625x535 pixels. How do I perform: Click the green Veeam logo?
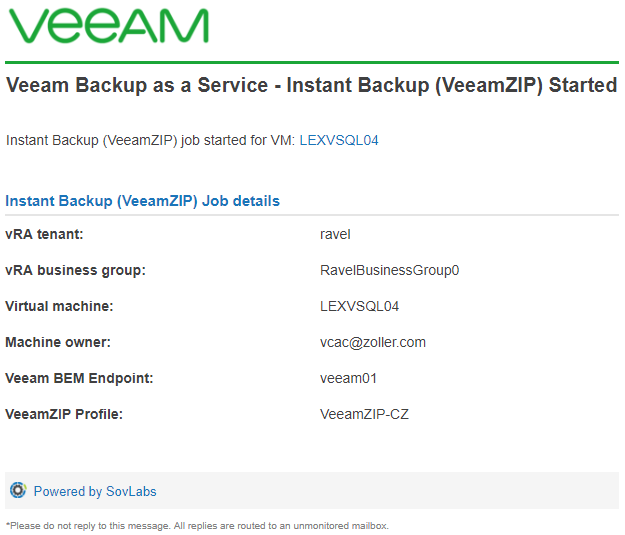click(x=108, y=26)
